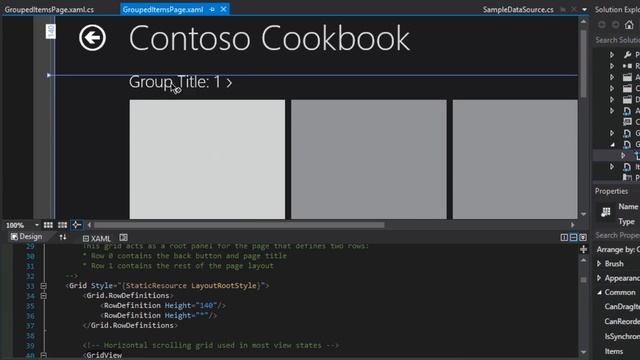640x360 pixels.
Task: Click designer vertical scroll down arrow
Action: click(584, 214)
